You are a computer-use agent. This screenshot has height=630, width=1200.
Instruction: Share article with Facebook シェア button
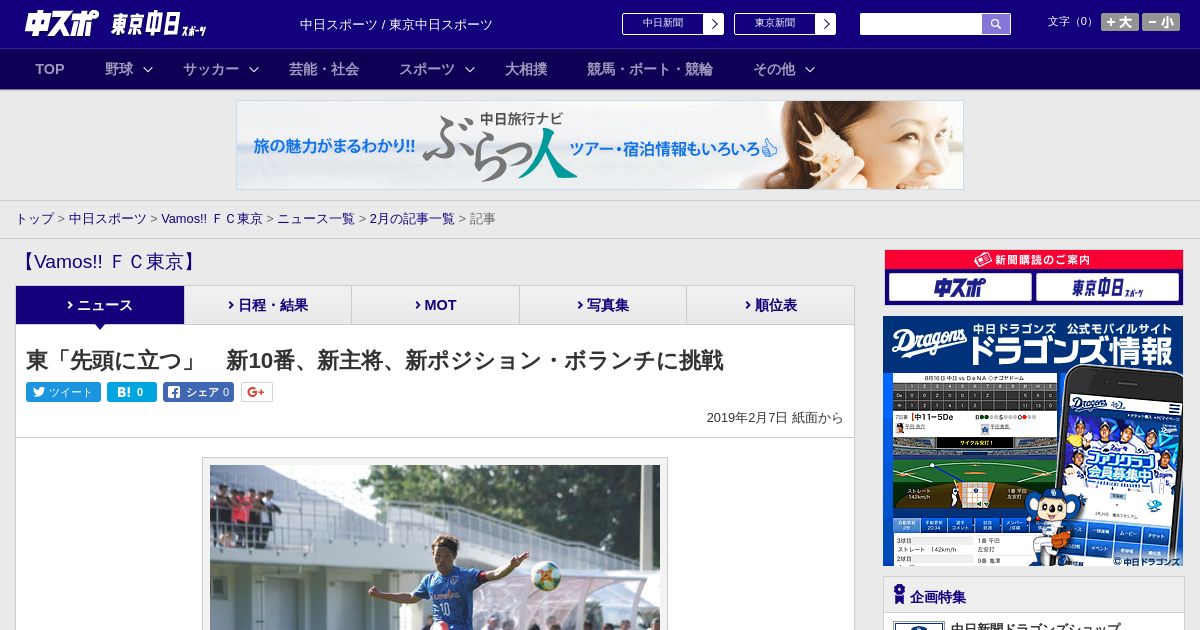point(198,392)
